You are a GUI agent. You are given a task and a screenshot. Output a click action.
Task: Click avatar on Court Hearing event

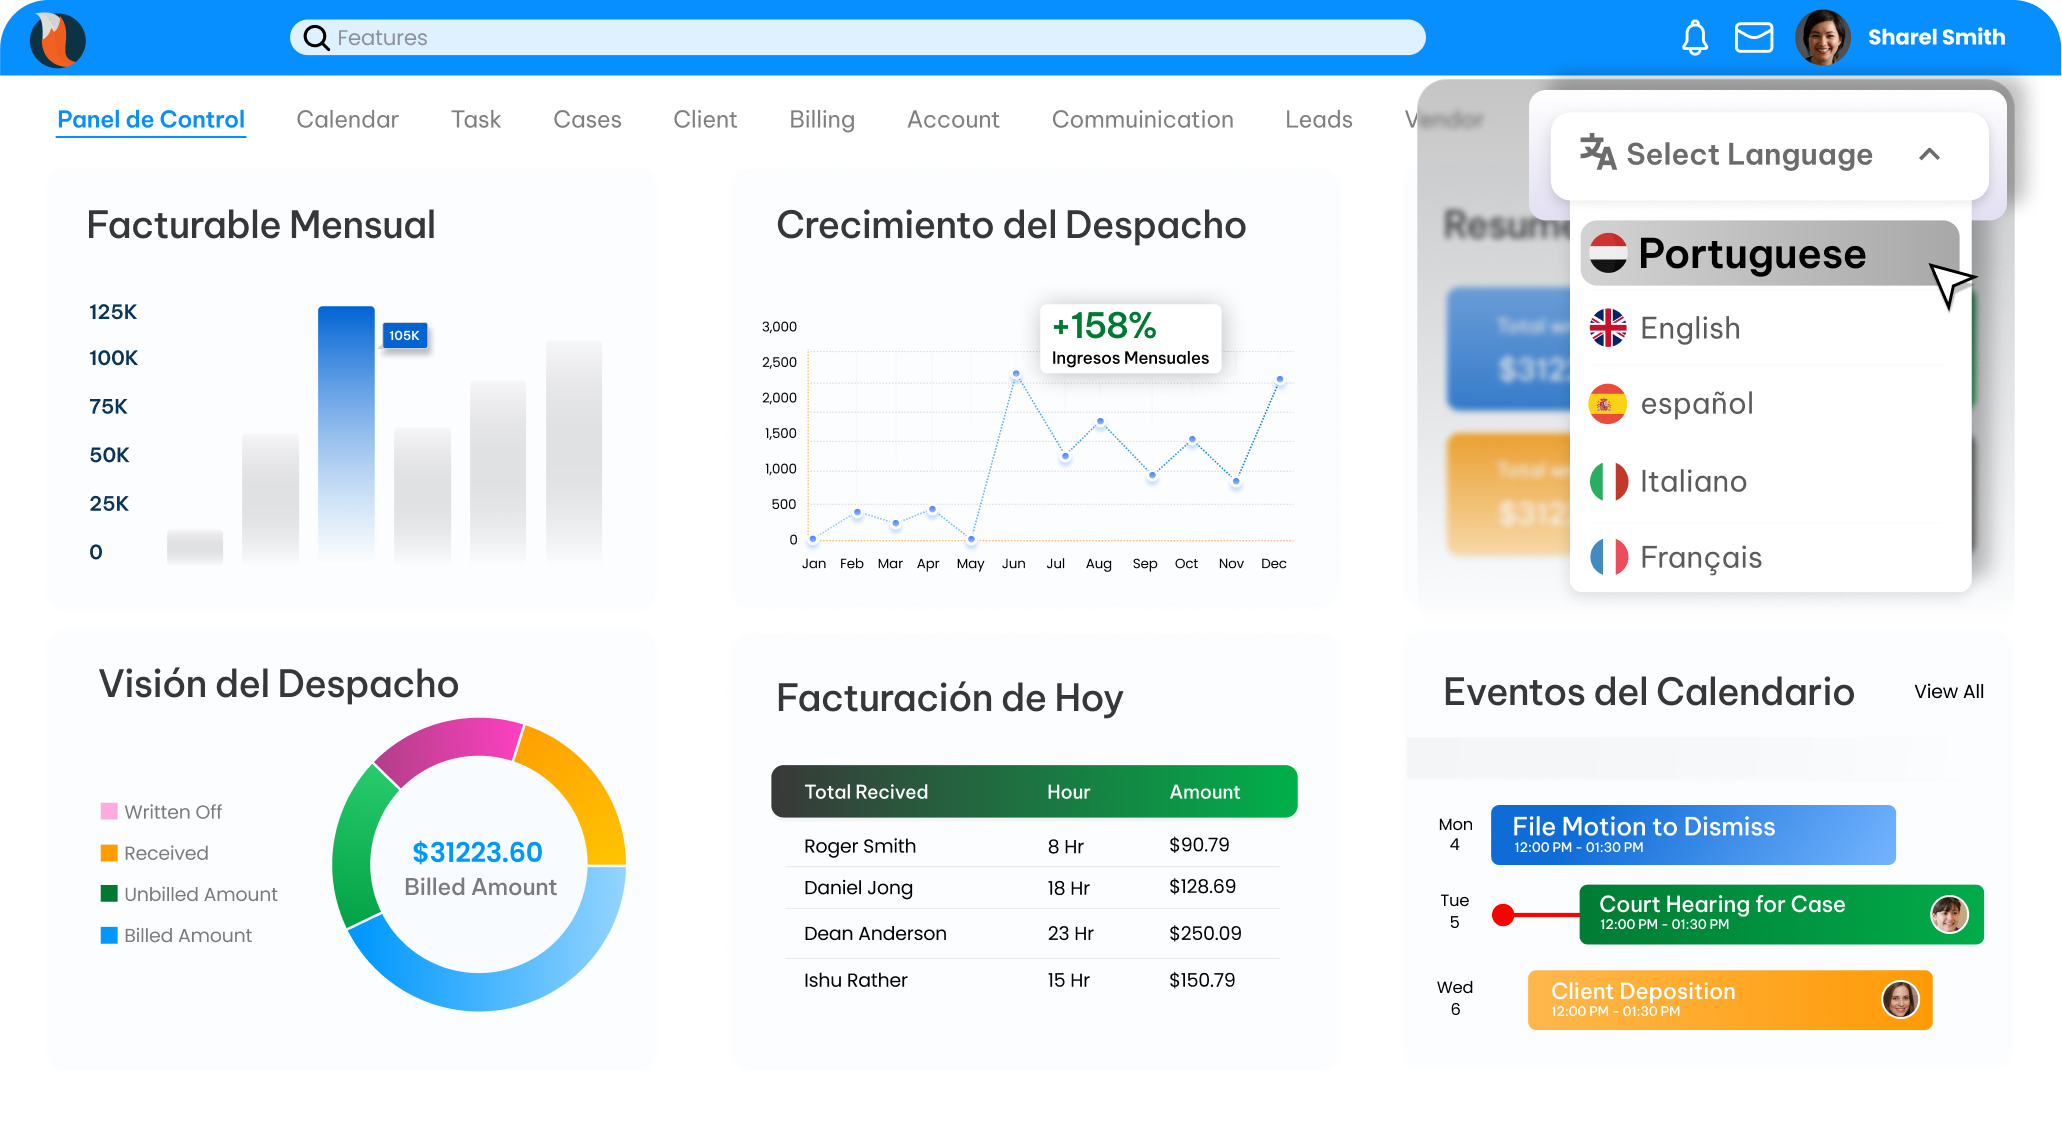pyautogui.click(x=1948, y=914)
